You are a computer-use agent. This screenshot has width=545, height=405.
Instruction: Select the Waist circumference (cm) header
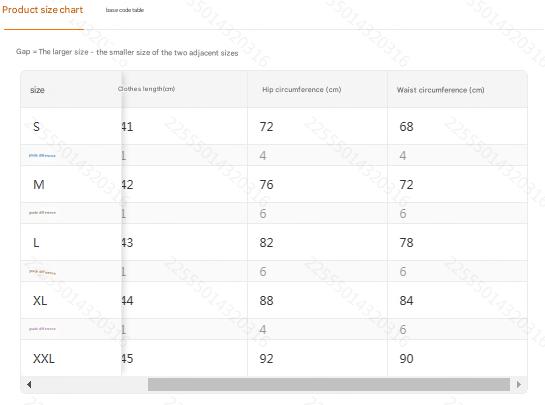(x=441, y=90)
